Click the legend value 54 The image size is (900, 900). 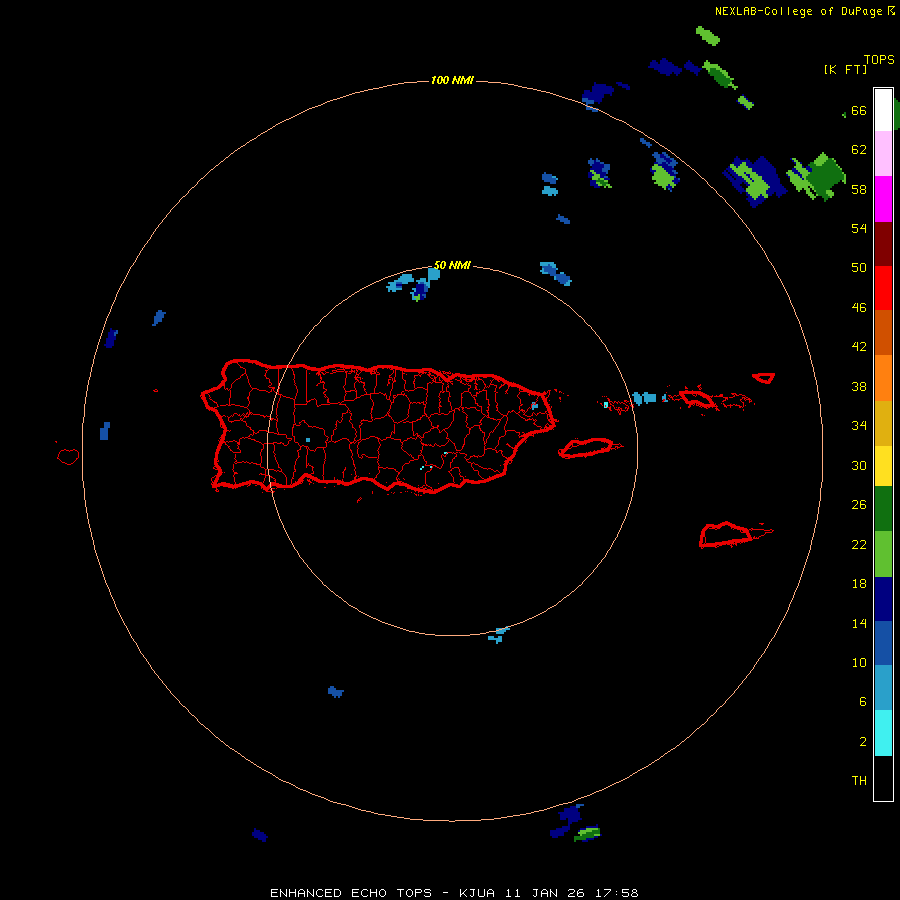859,228
